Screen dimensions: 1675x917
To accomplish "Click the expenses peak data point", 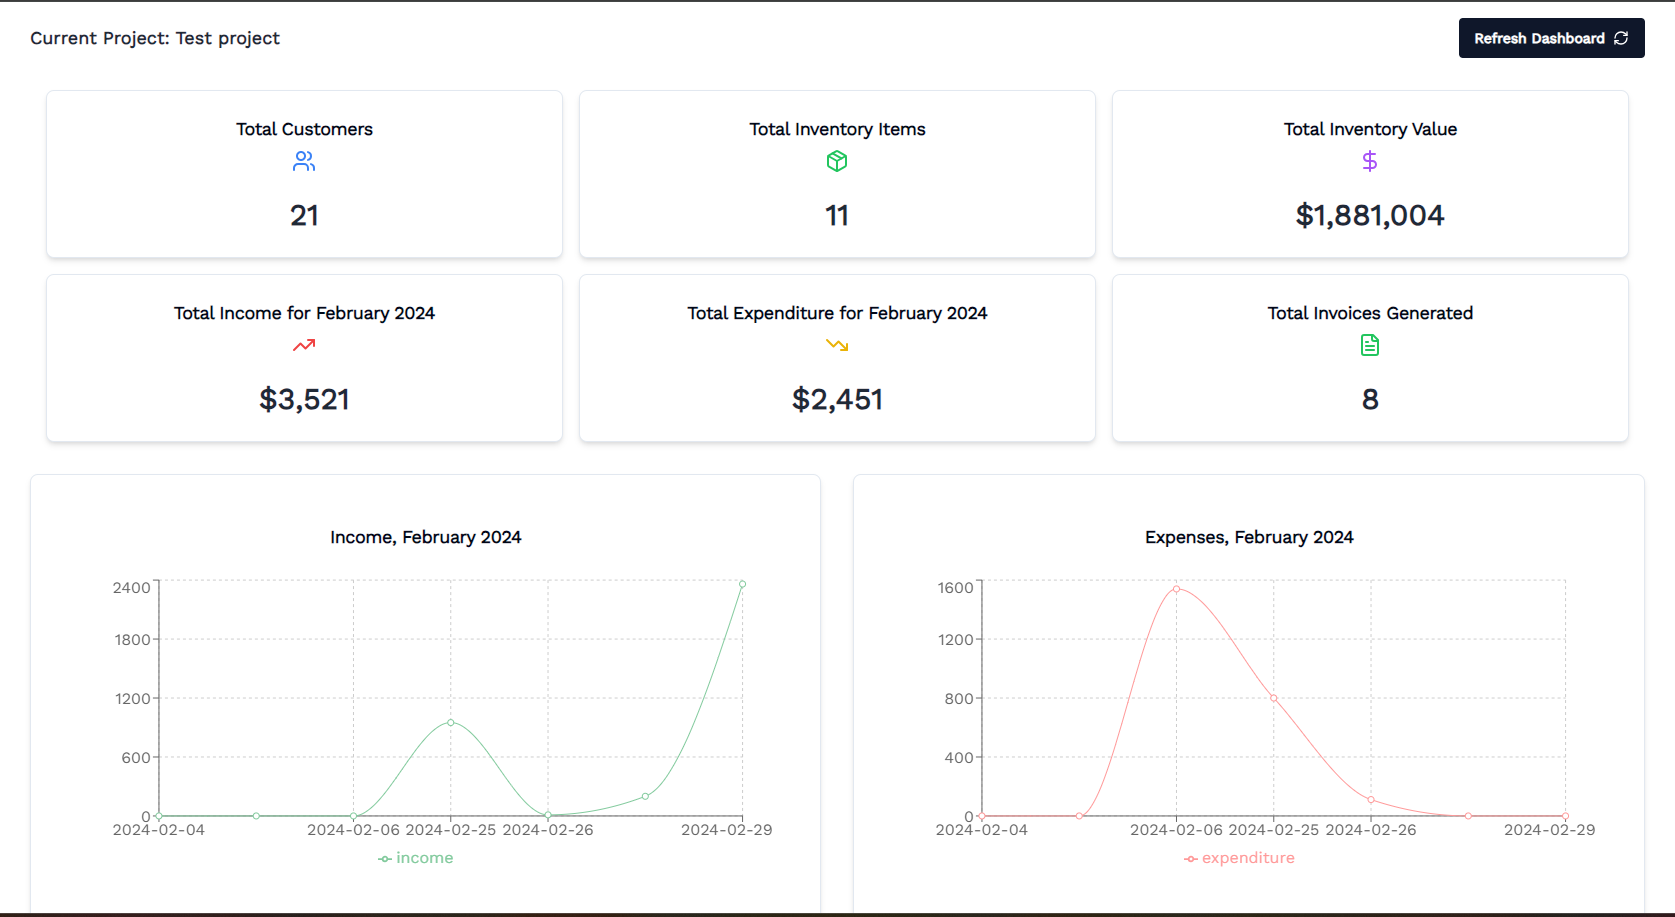I will [1176, 589].
